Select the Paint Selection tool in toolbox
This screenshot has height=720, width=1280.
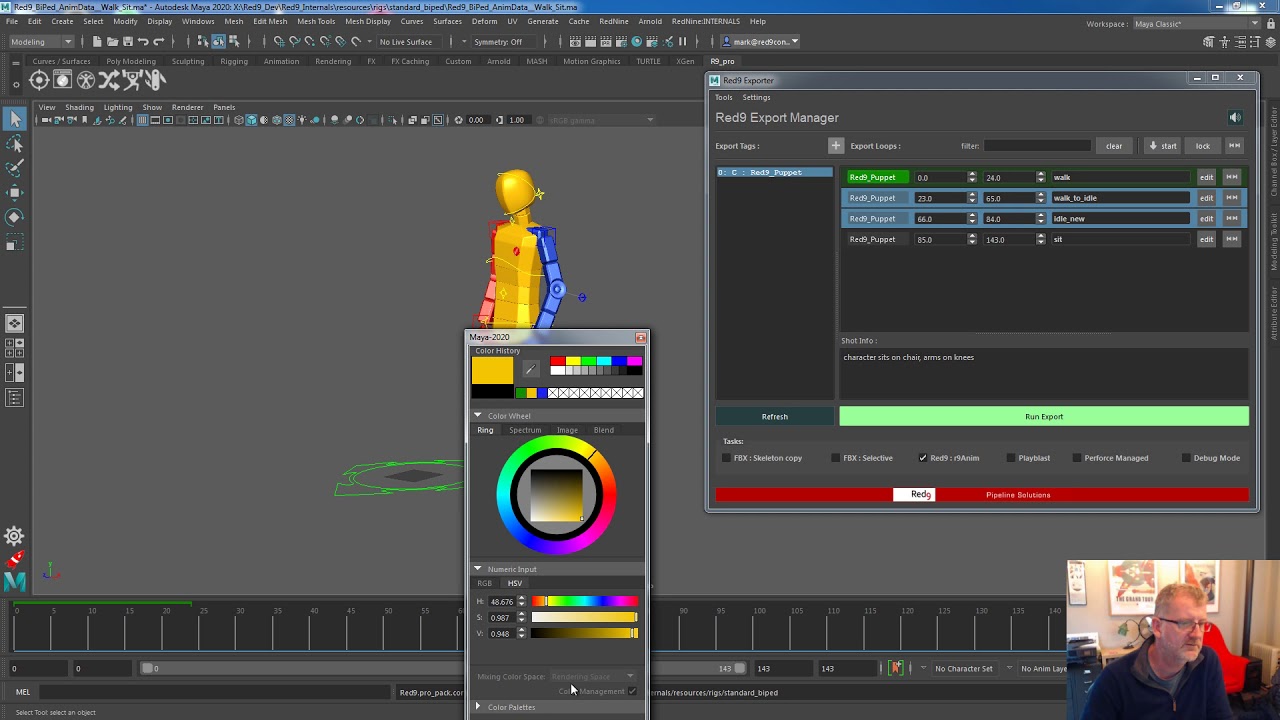pos(15,168)
